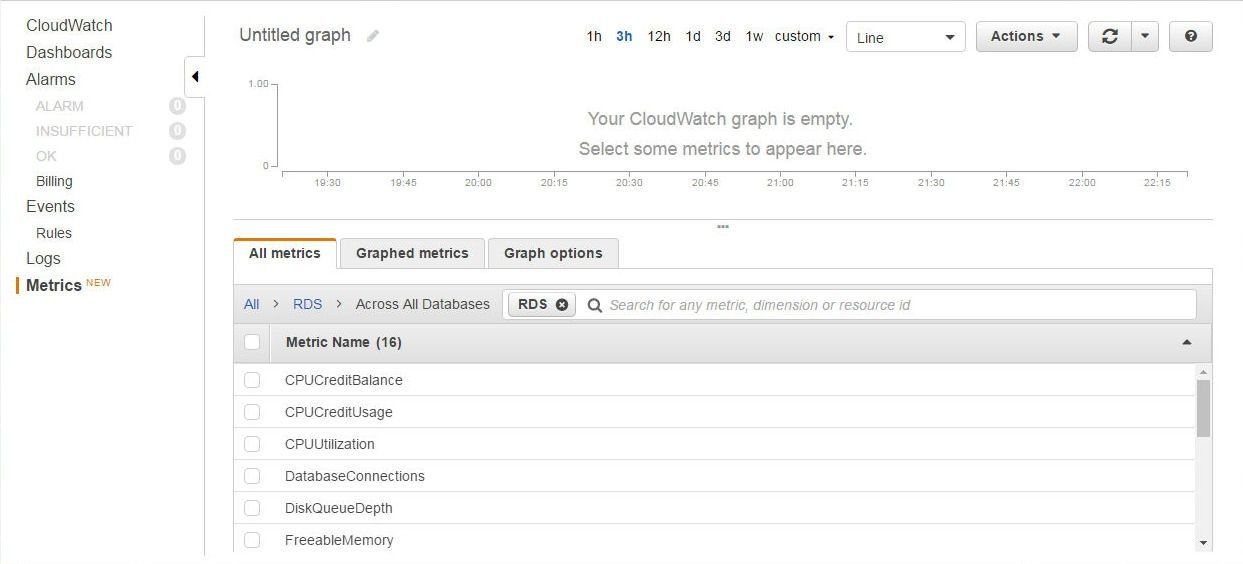Toggle the select-all metrics checkbox
This screenshot has width=1243, height=564.
click(x=252, y=342)
